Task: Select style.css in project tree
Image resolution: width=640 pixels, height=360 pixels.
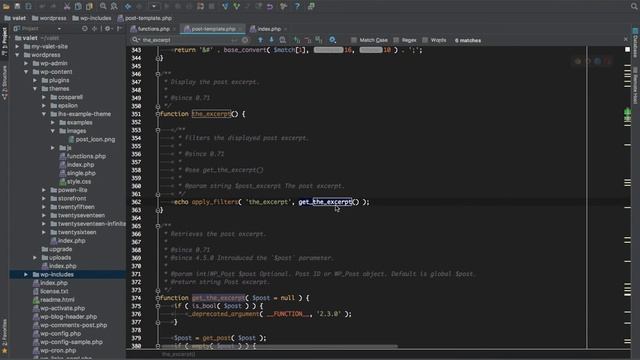Action: click(x=76, y=182)
